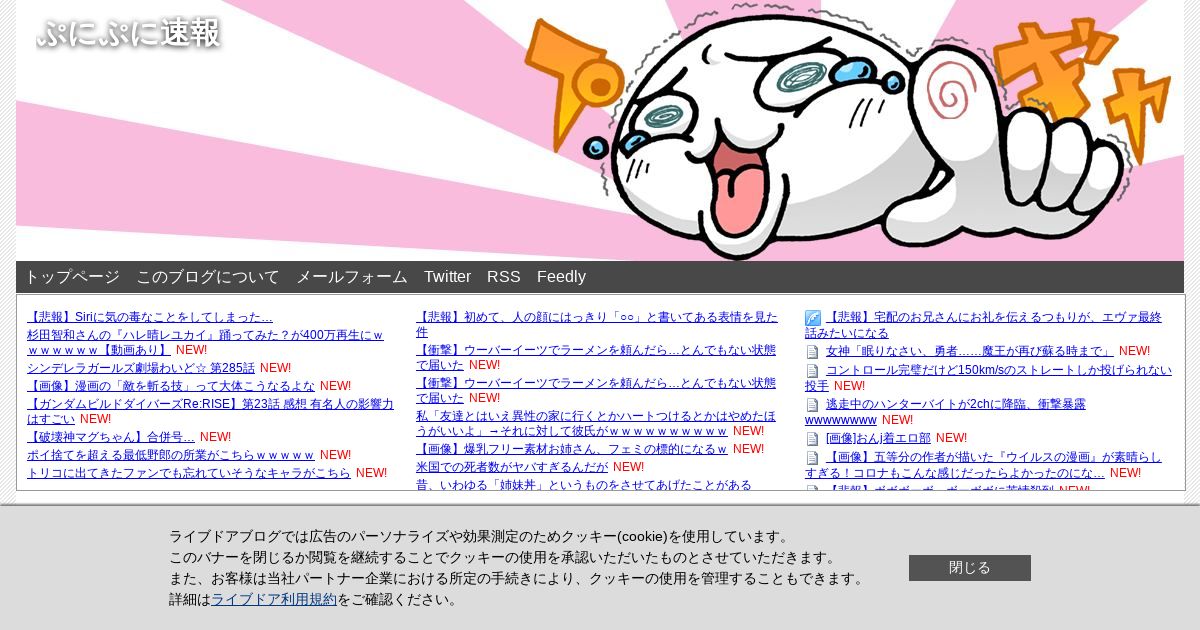
Task: Open 女神「眠りなさい、勇者……魔王が再び蘇る article
Action: point(970,351)
